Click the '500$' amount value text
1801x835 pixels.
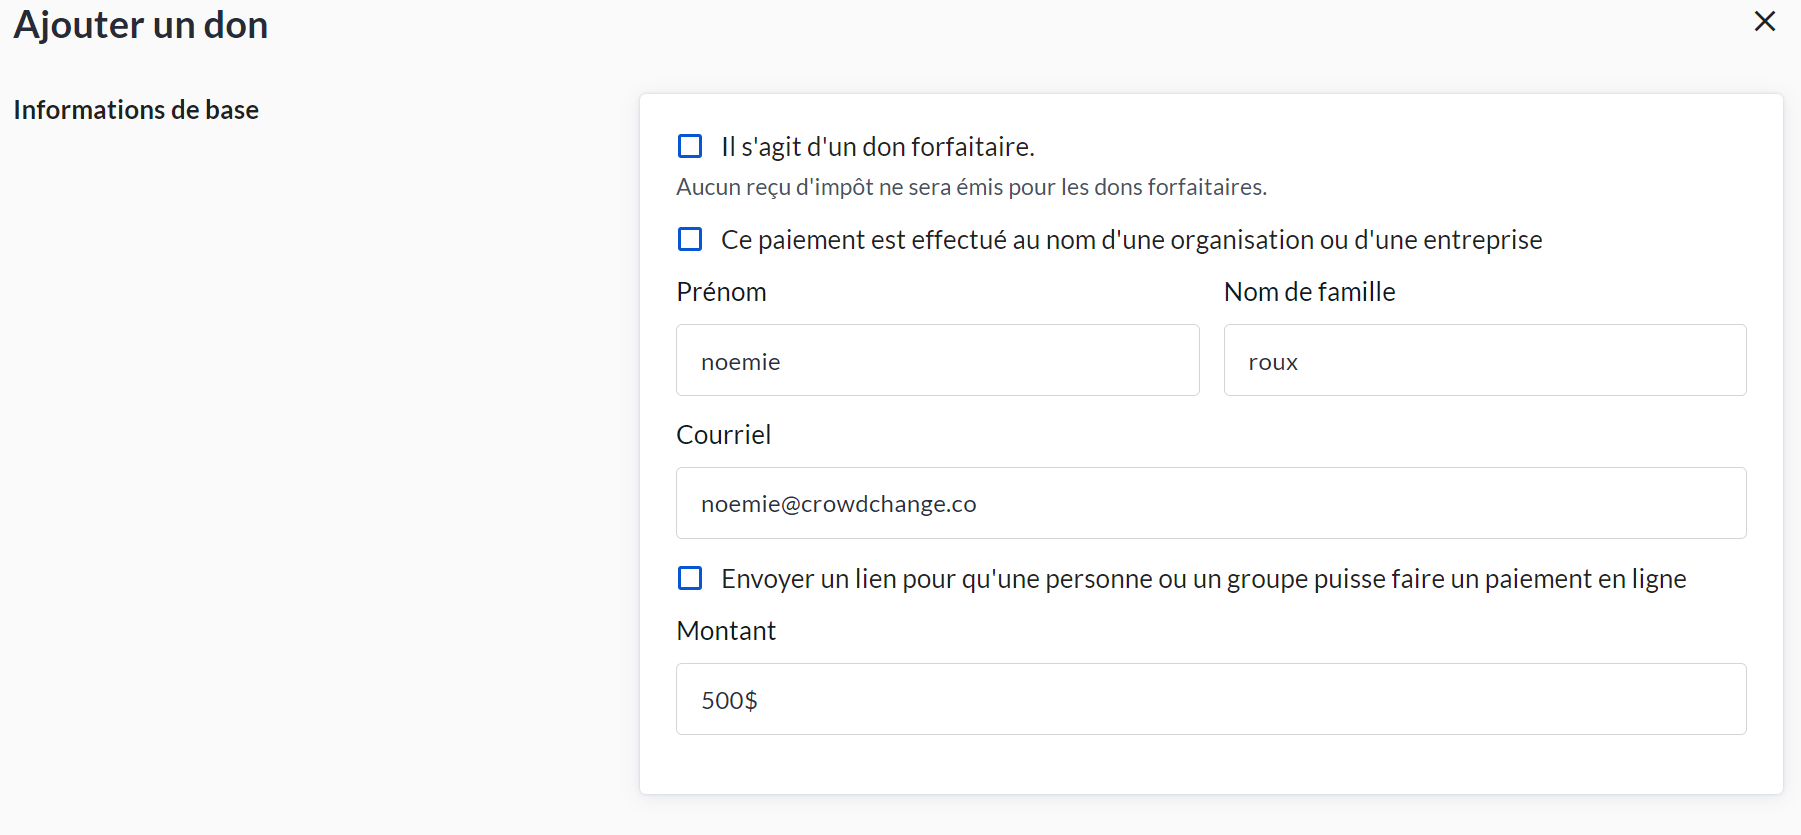729,700
